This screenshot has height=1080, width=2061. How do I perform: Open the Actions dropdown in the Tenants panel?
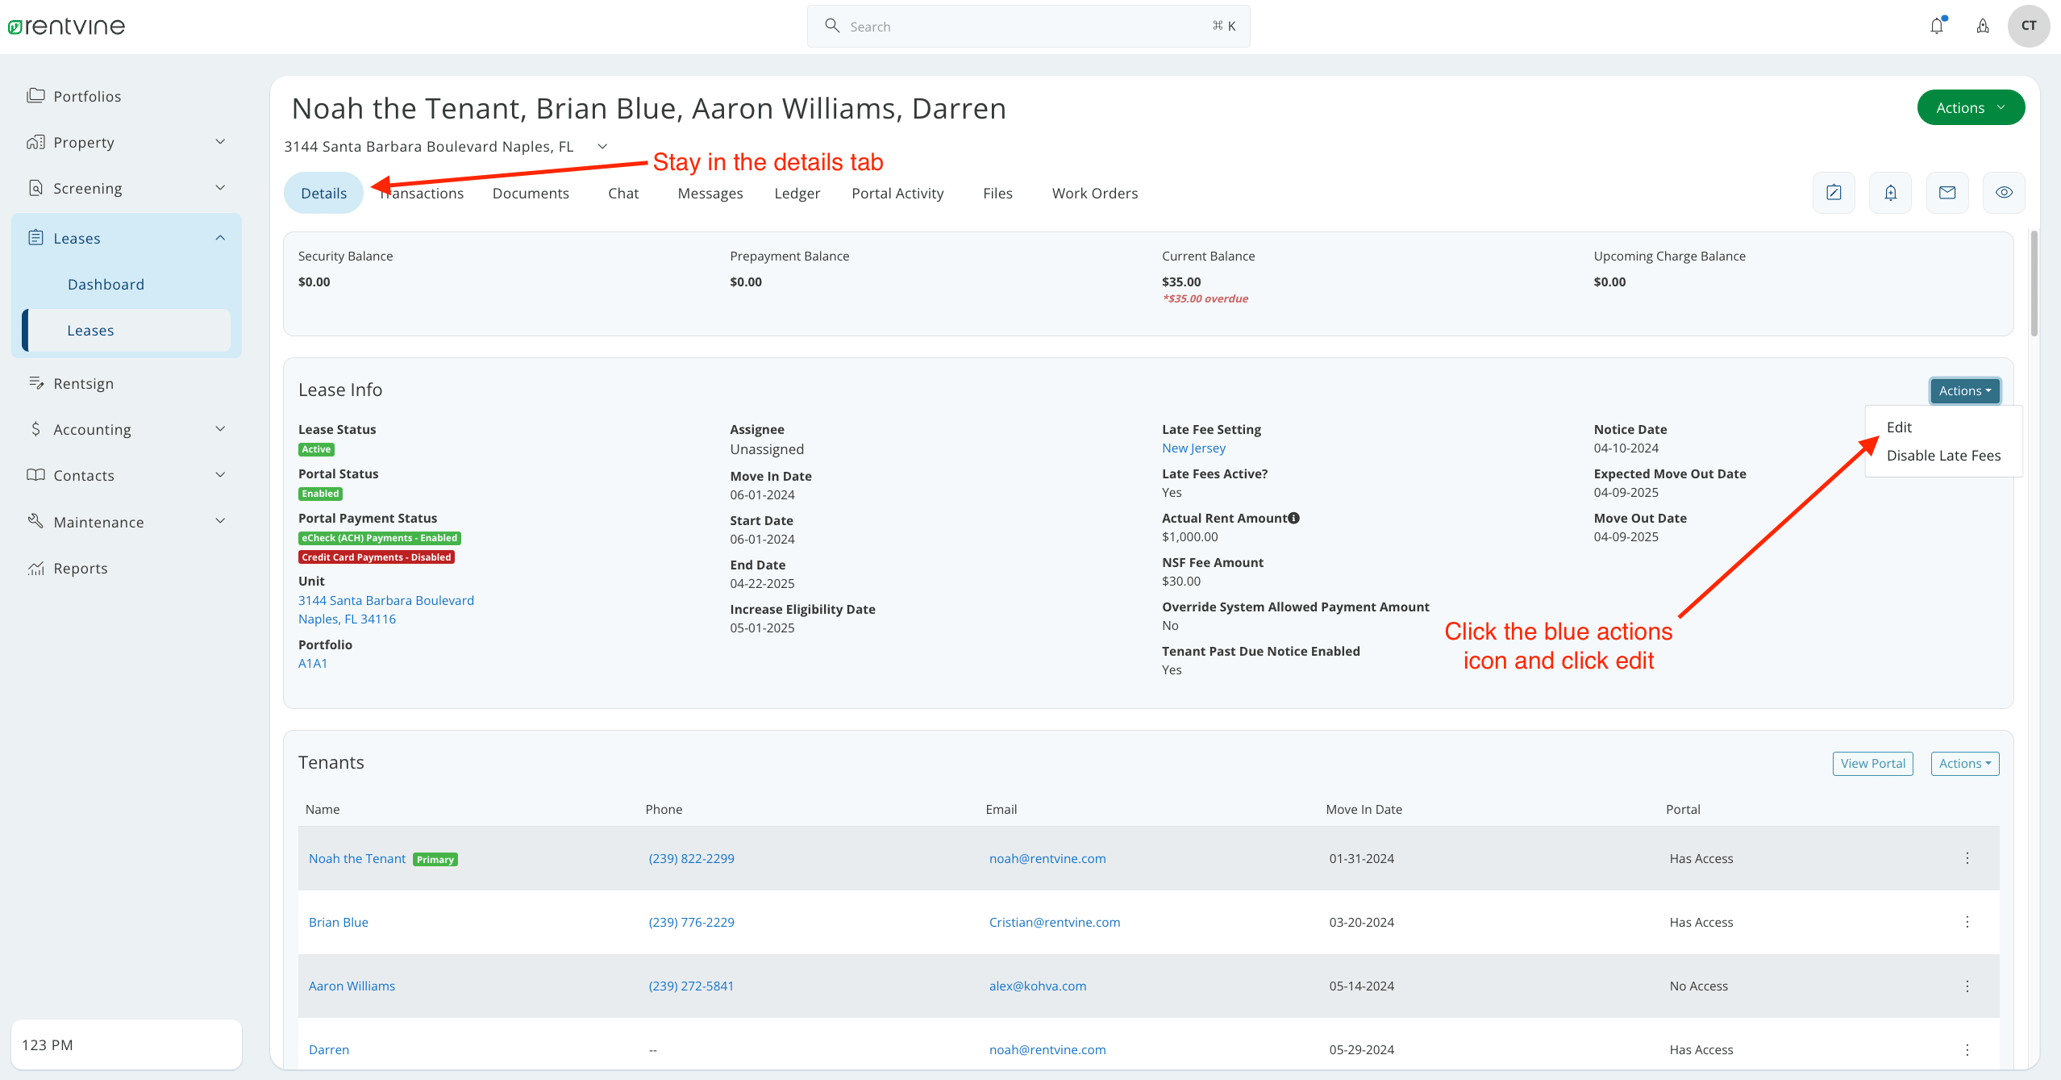pos(1963,762)
